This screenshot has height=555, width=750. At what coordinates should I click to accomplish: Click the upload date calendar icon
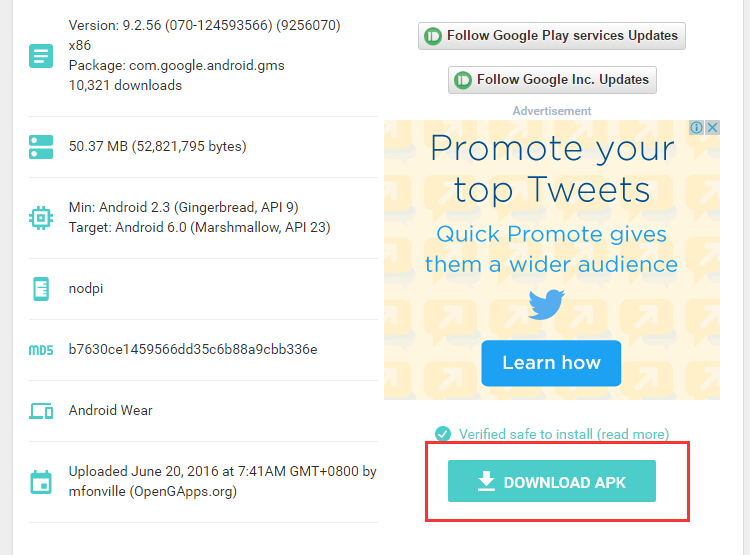coord(41,482)
